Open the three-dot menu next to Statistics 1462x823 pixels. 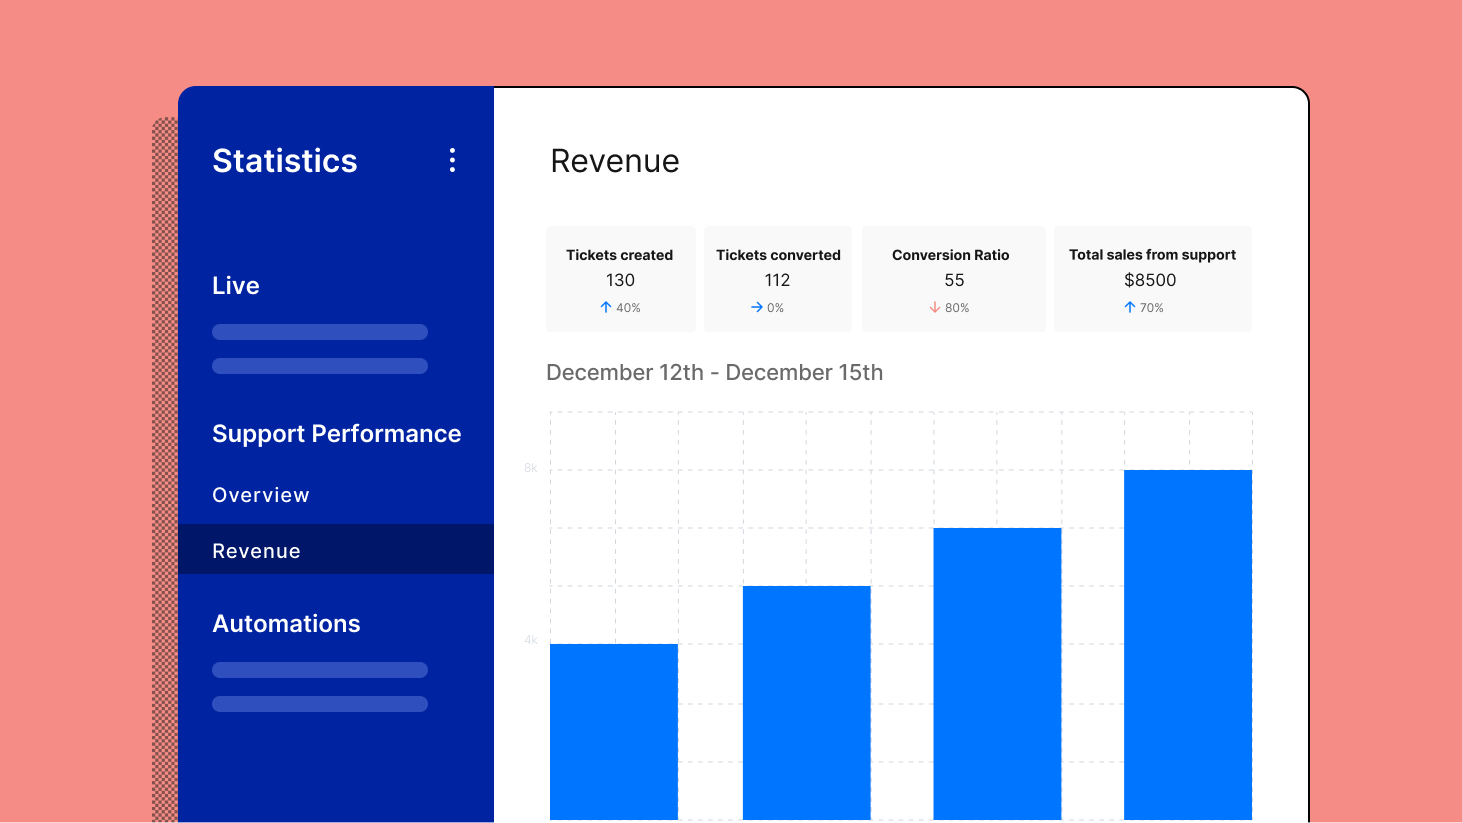click(452, 160)
